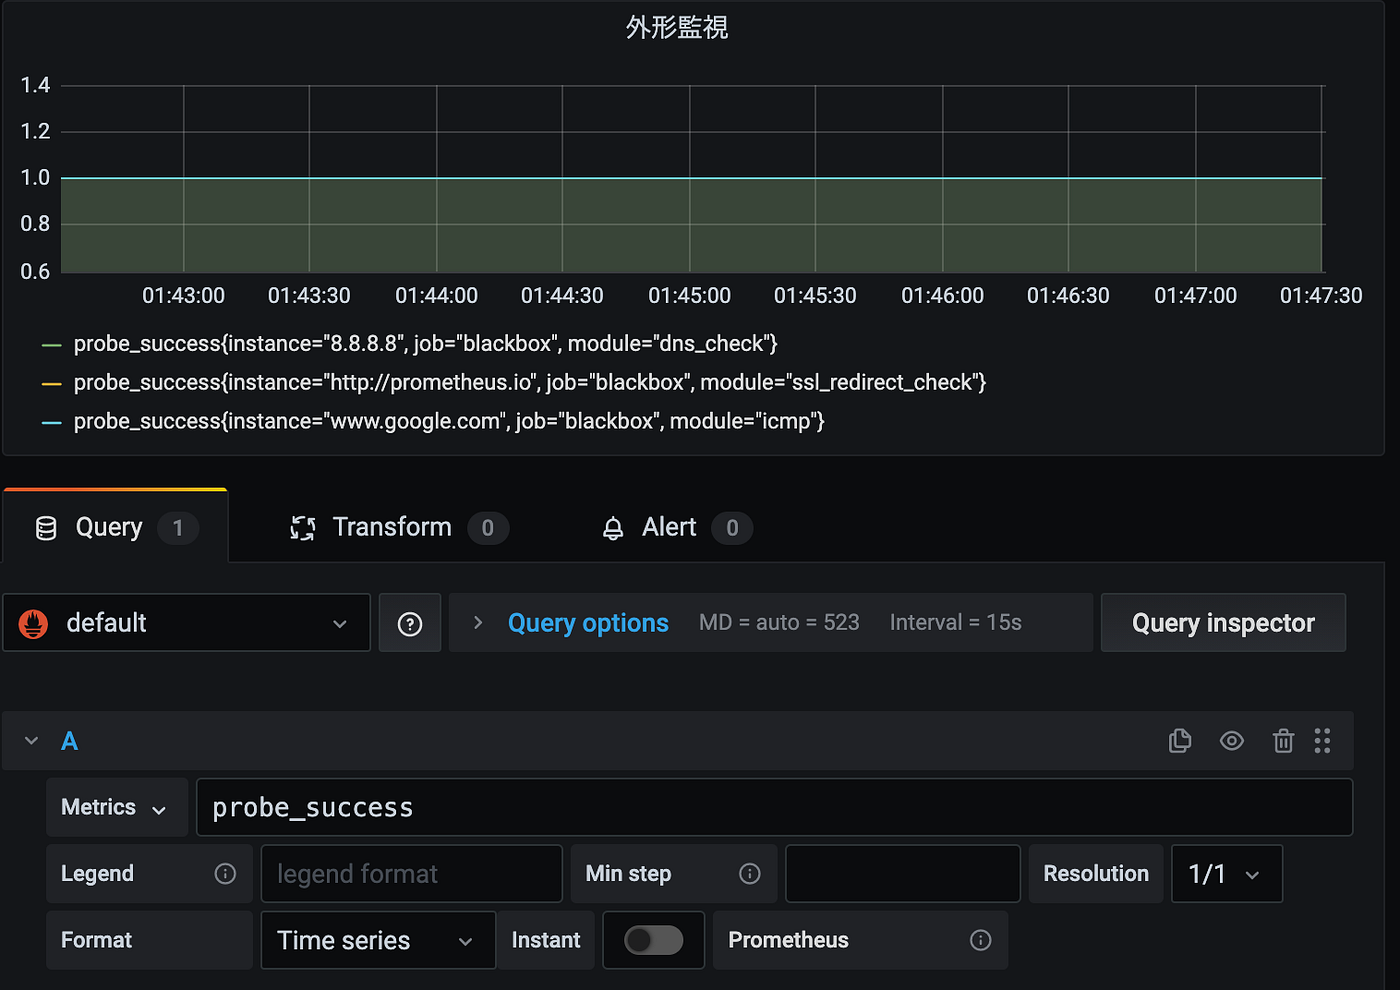This screenshot has height=990, width=1400.
Task: Click the 01:45:00 time axis label
Action: click(x=689, y=296)
